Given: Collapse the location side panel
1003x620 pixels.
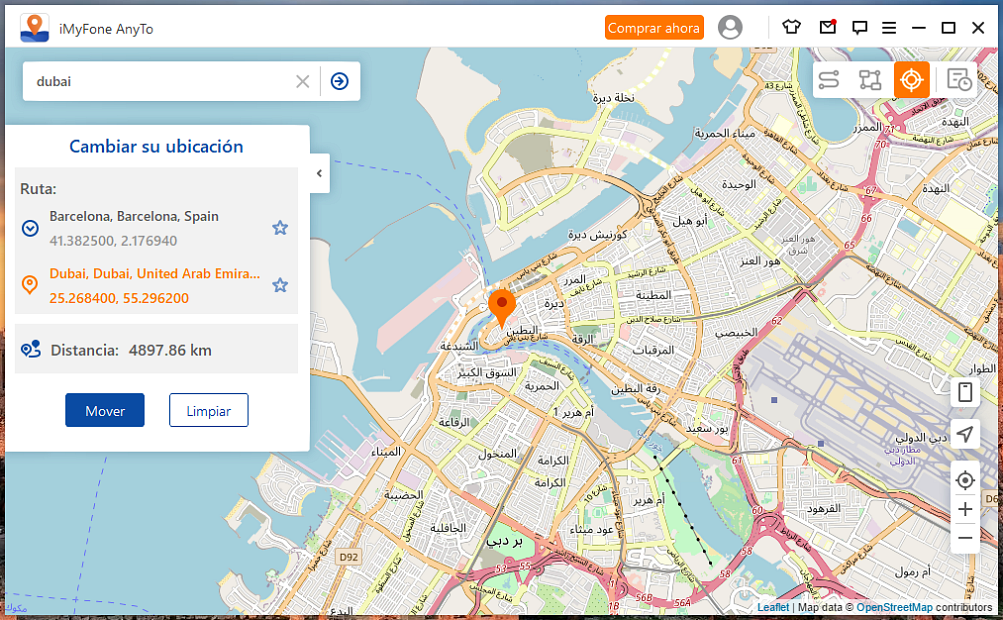Looking at the screenshot, I should 319,173.
